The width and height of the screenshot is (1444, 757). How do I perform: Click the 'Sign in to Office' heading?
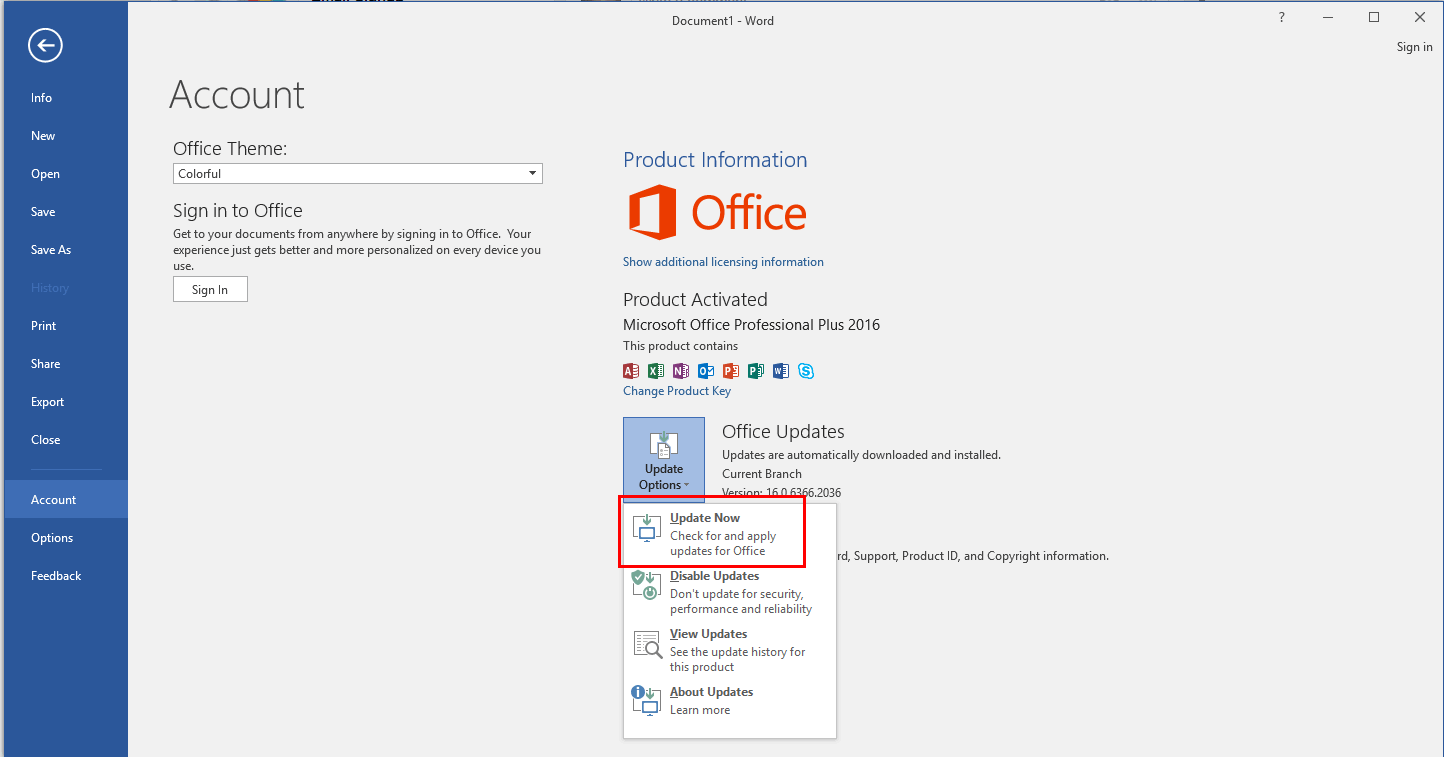coord(238,211)
